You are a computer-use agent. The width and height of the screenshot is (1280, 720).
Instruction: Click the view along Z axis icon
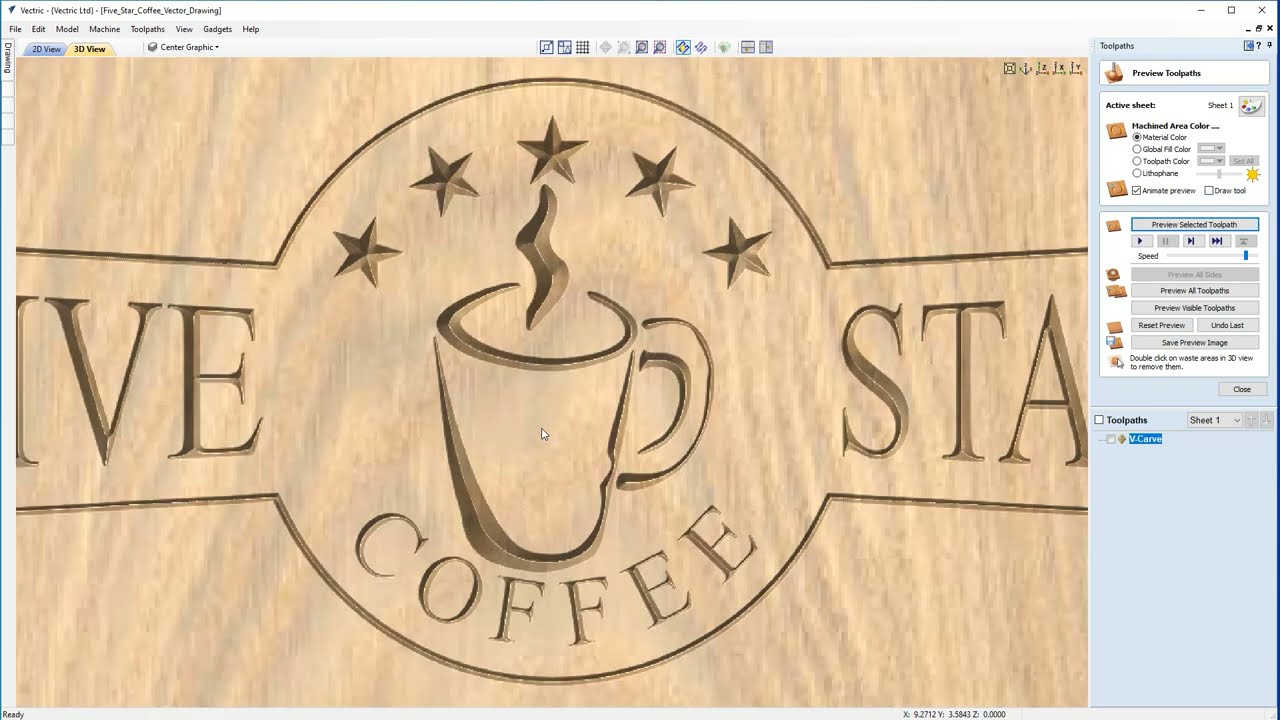point(1042,68)
